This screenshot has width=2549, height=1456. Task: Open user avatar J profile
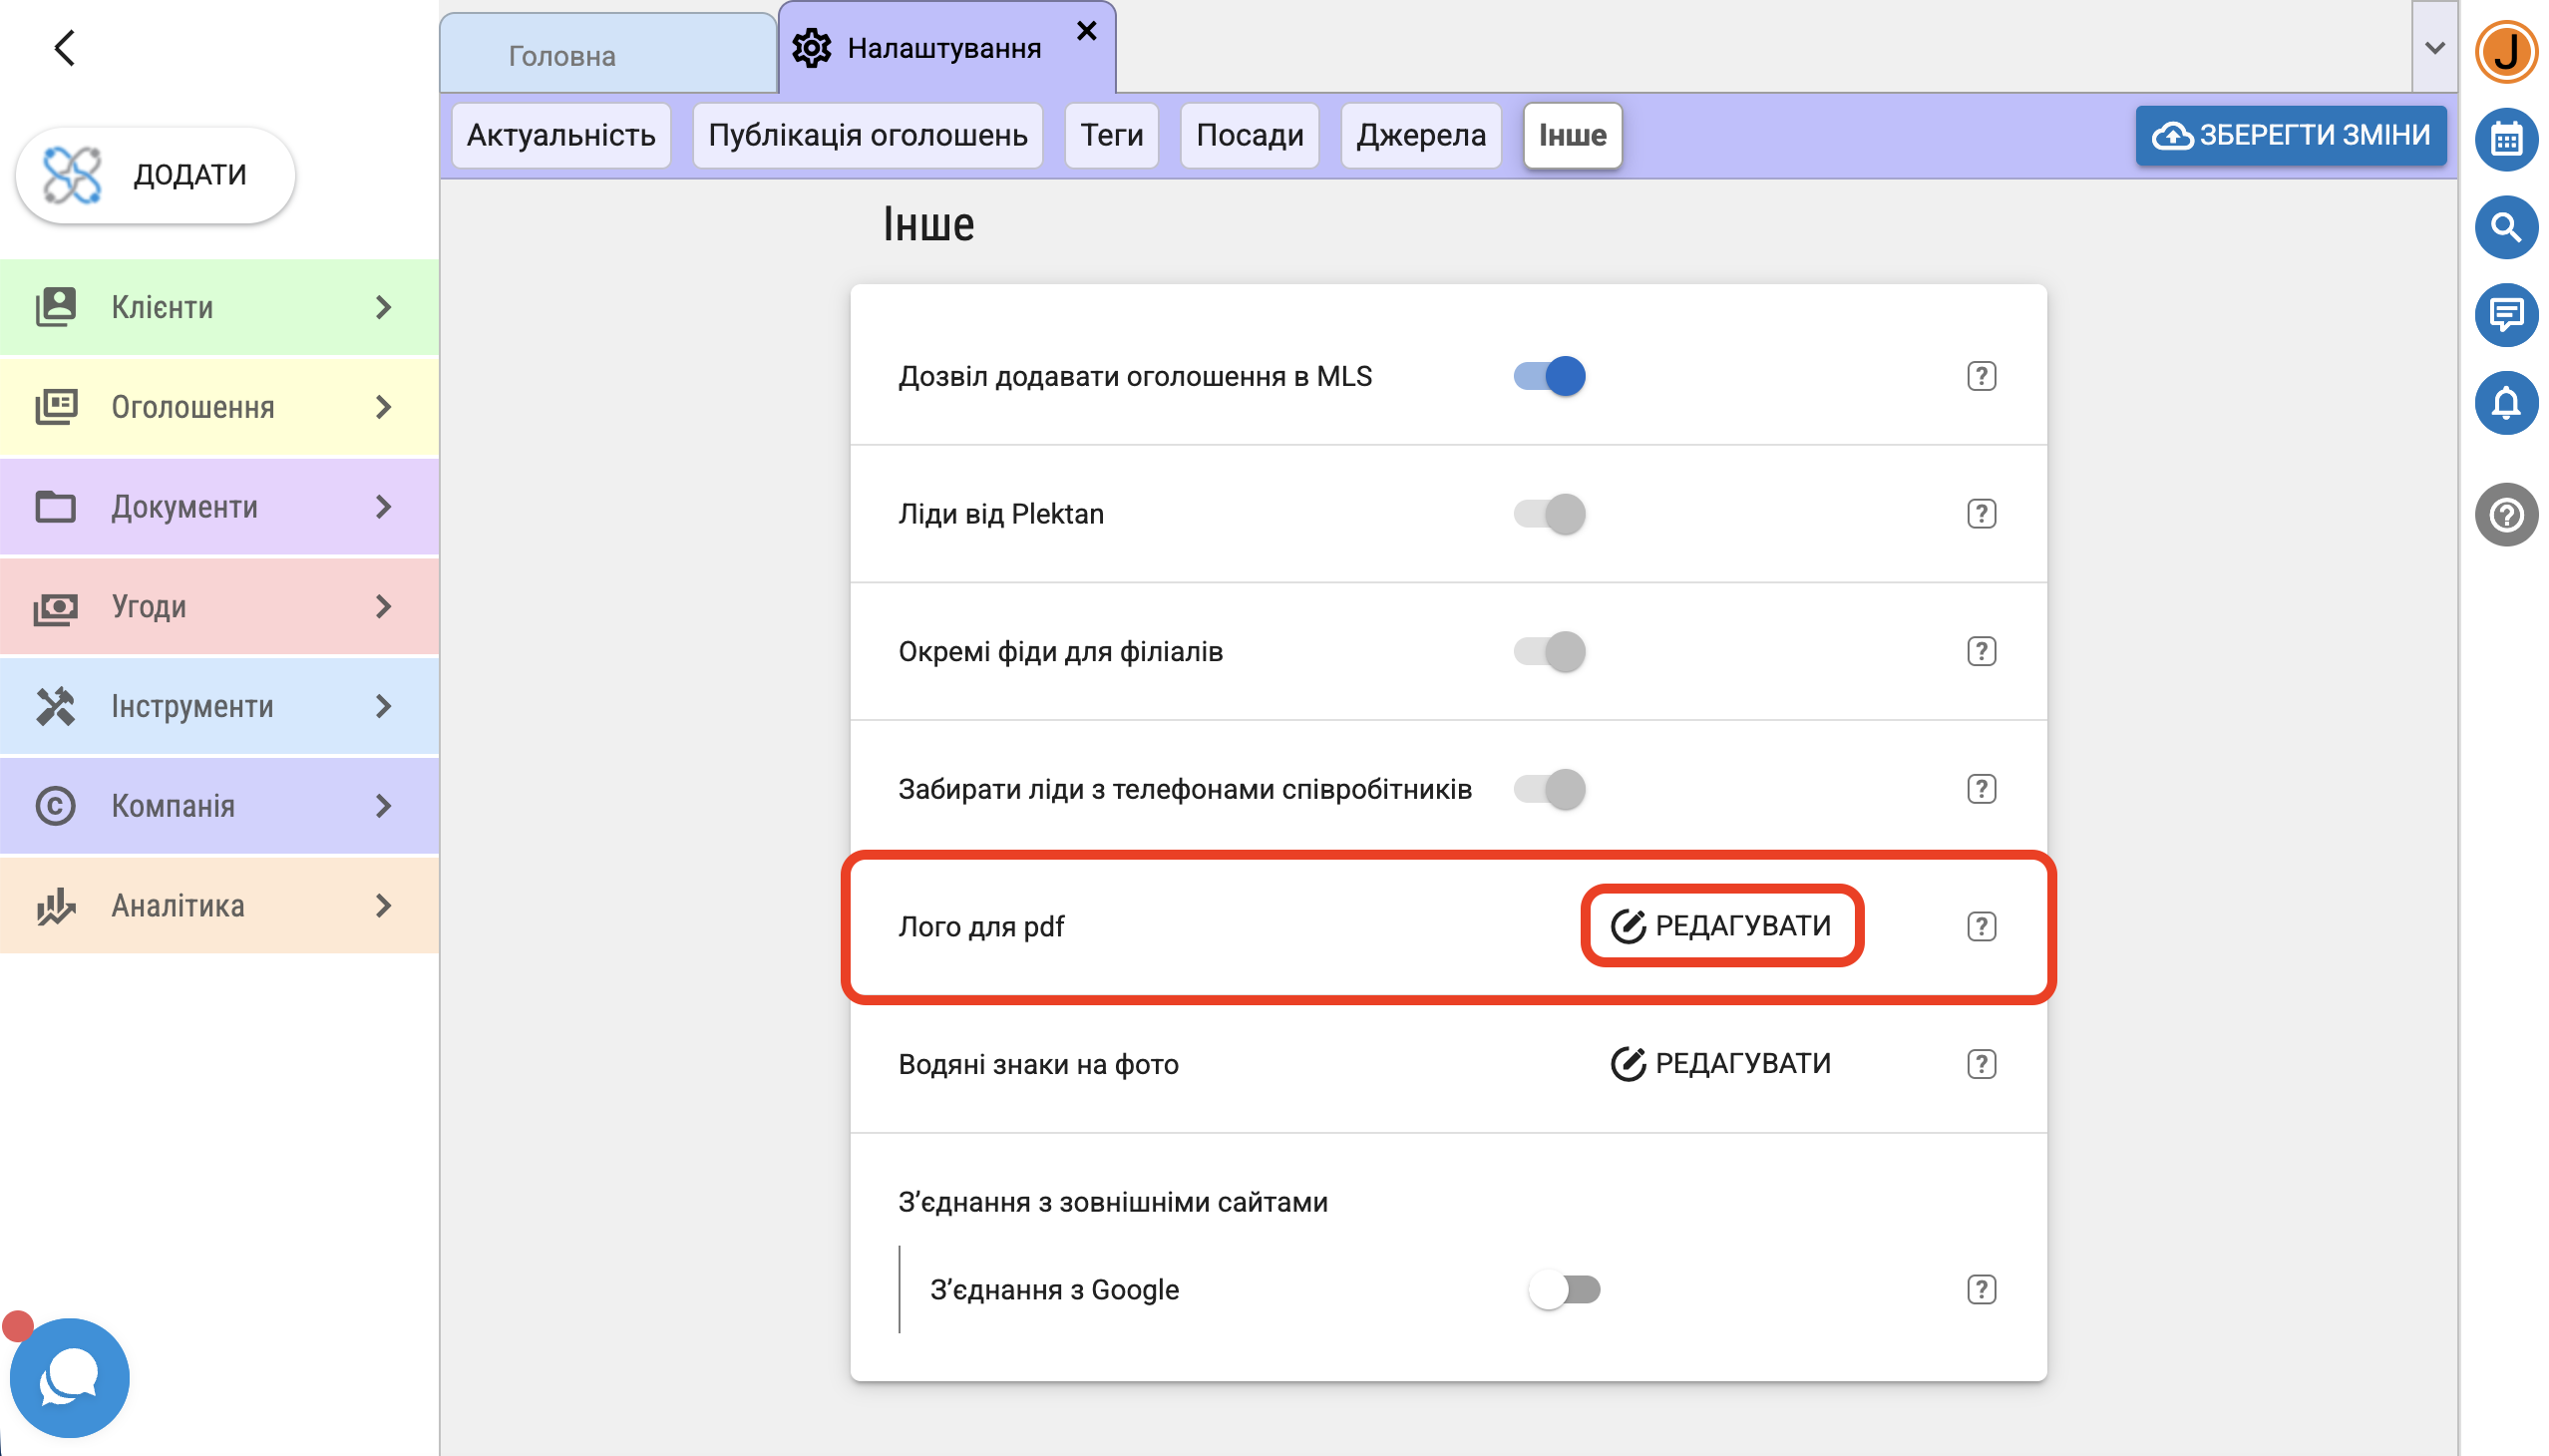[x=2505, y=52]
